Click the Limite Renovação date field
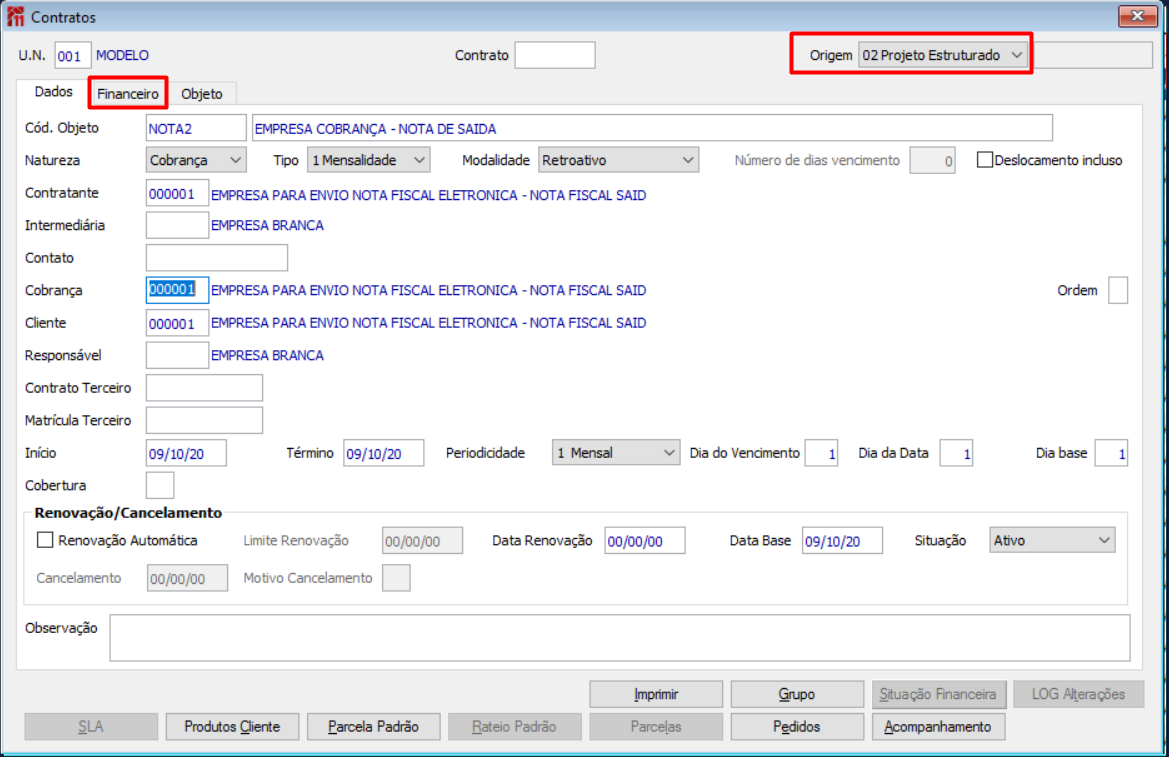Screen dimensions: 1169x757 click(x=422, y=541)
